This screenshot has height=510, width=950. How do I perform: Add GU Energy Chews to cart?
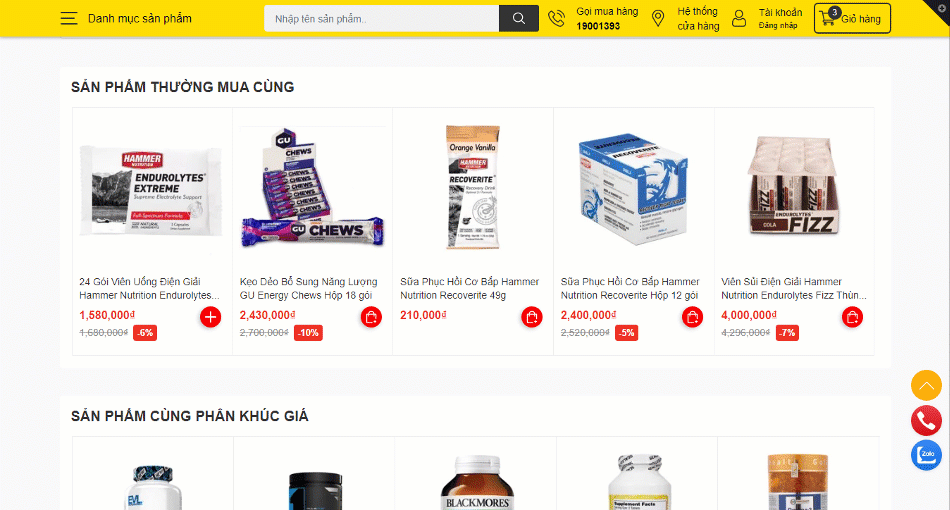pos(371,317)
